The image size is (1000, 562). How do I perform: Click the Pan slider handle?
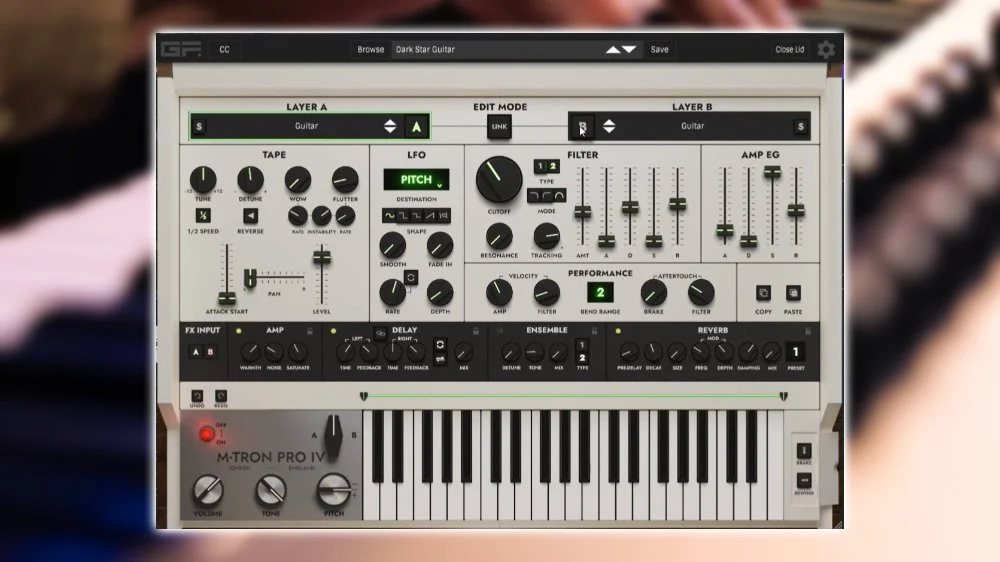250,278
